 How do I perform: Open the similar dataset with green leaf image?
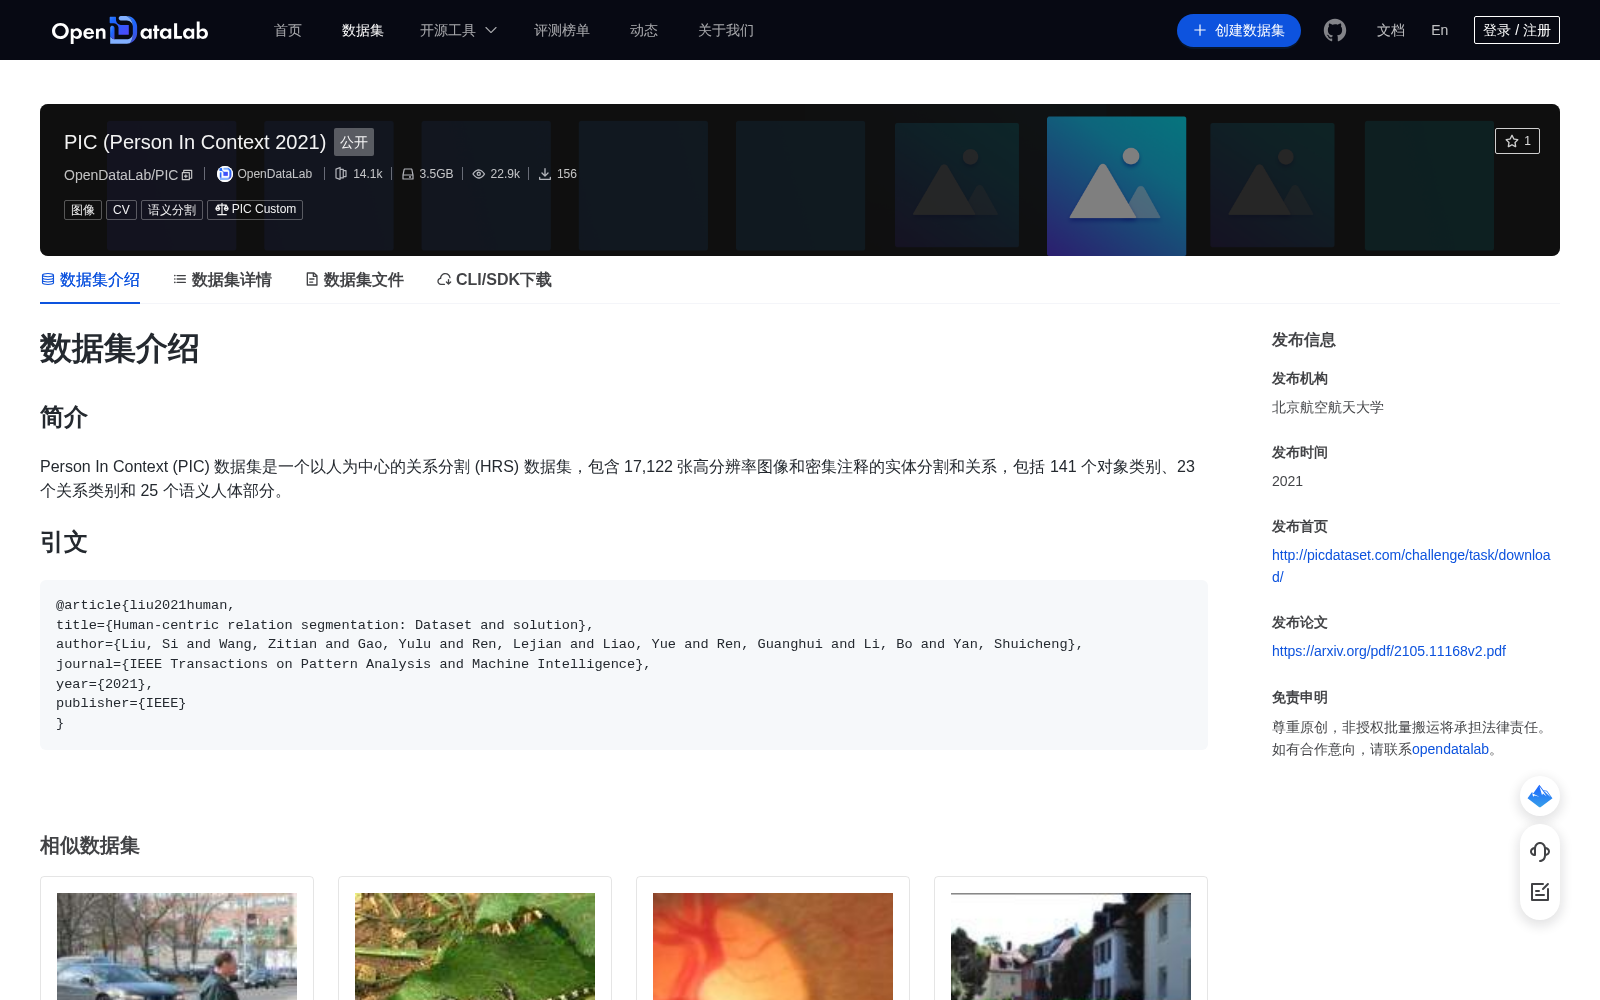click(x=475, y=946)
